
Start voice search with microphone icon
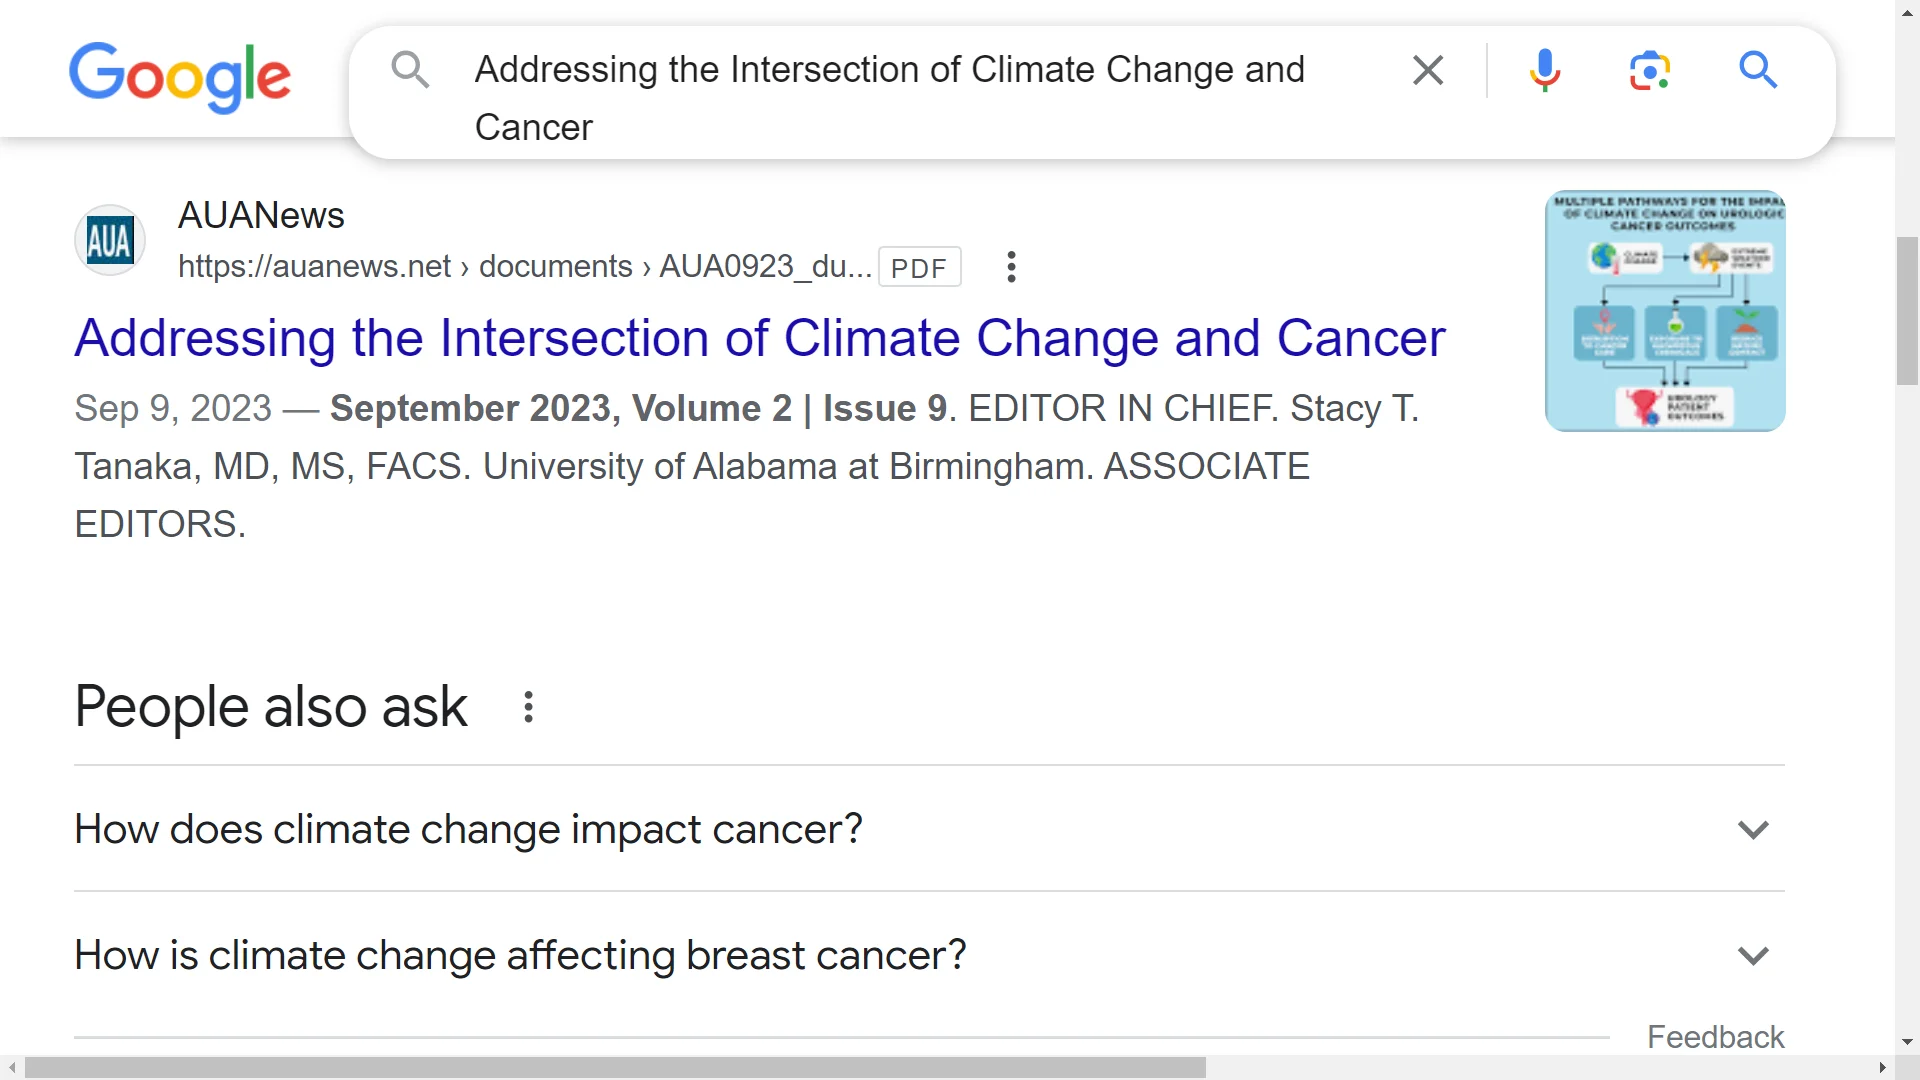click(1545, 70)
